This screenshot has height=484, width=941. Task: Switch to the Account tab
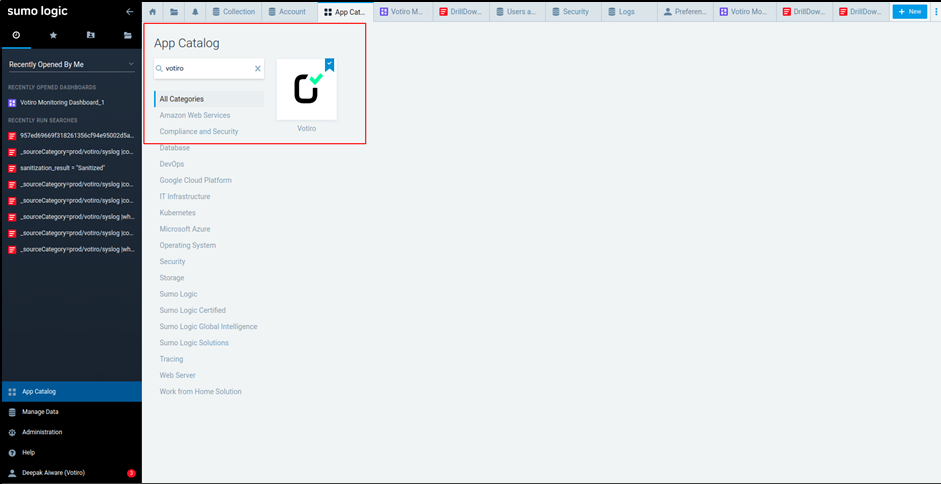click(x=287, y=11)
